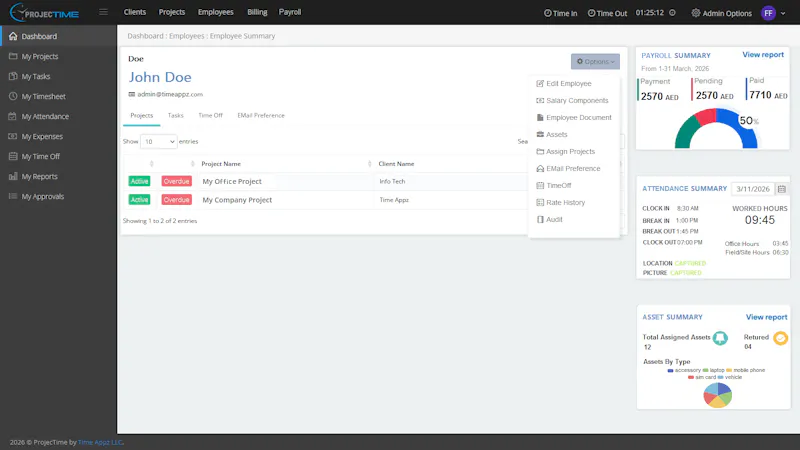Click the My Projects folder icon
The height and width of the screenshot is (450, 800).
point(13,56)
